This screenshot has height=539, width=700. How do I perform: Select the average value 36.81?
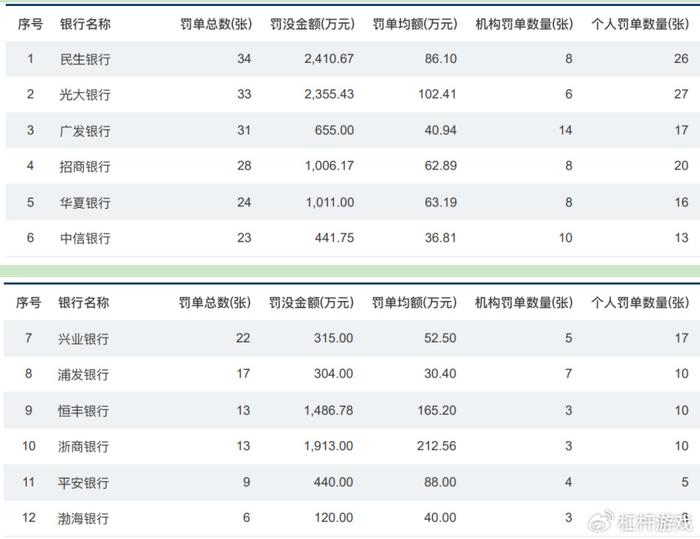click(441, 238)
